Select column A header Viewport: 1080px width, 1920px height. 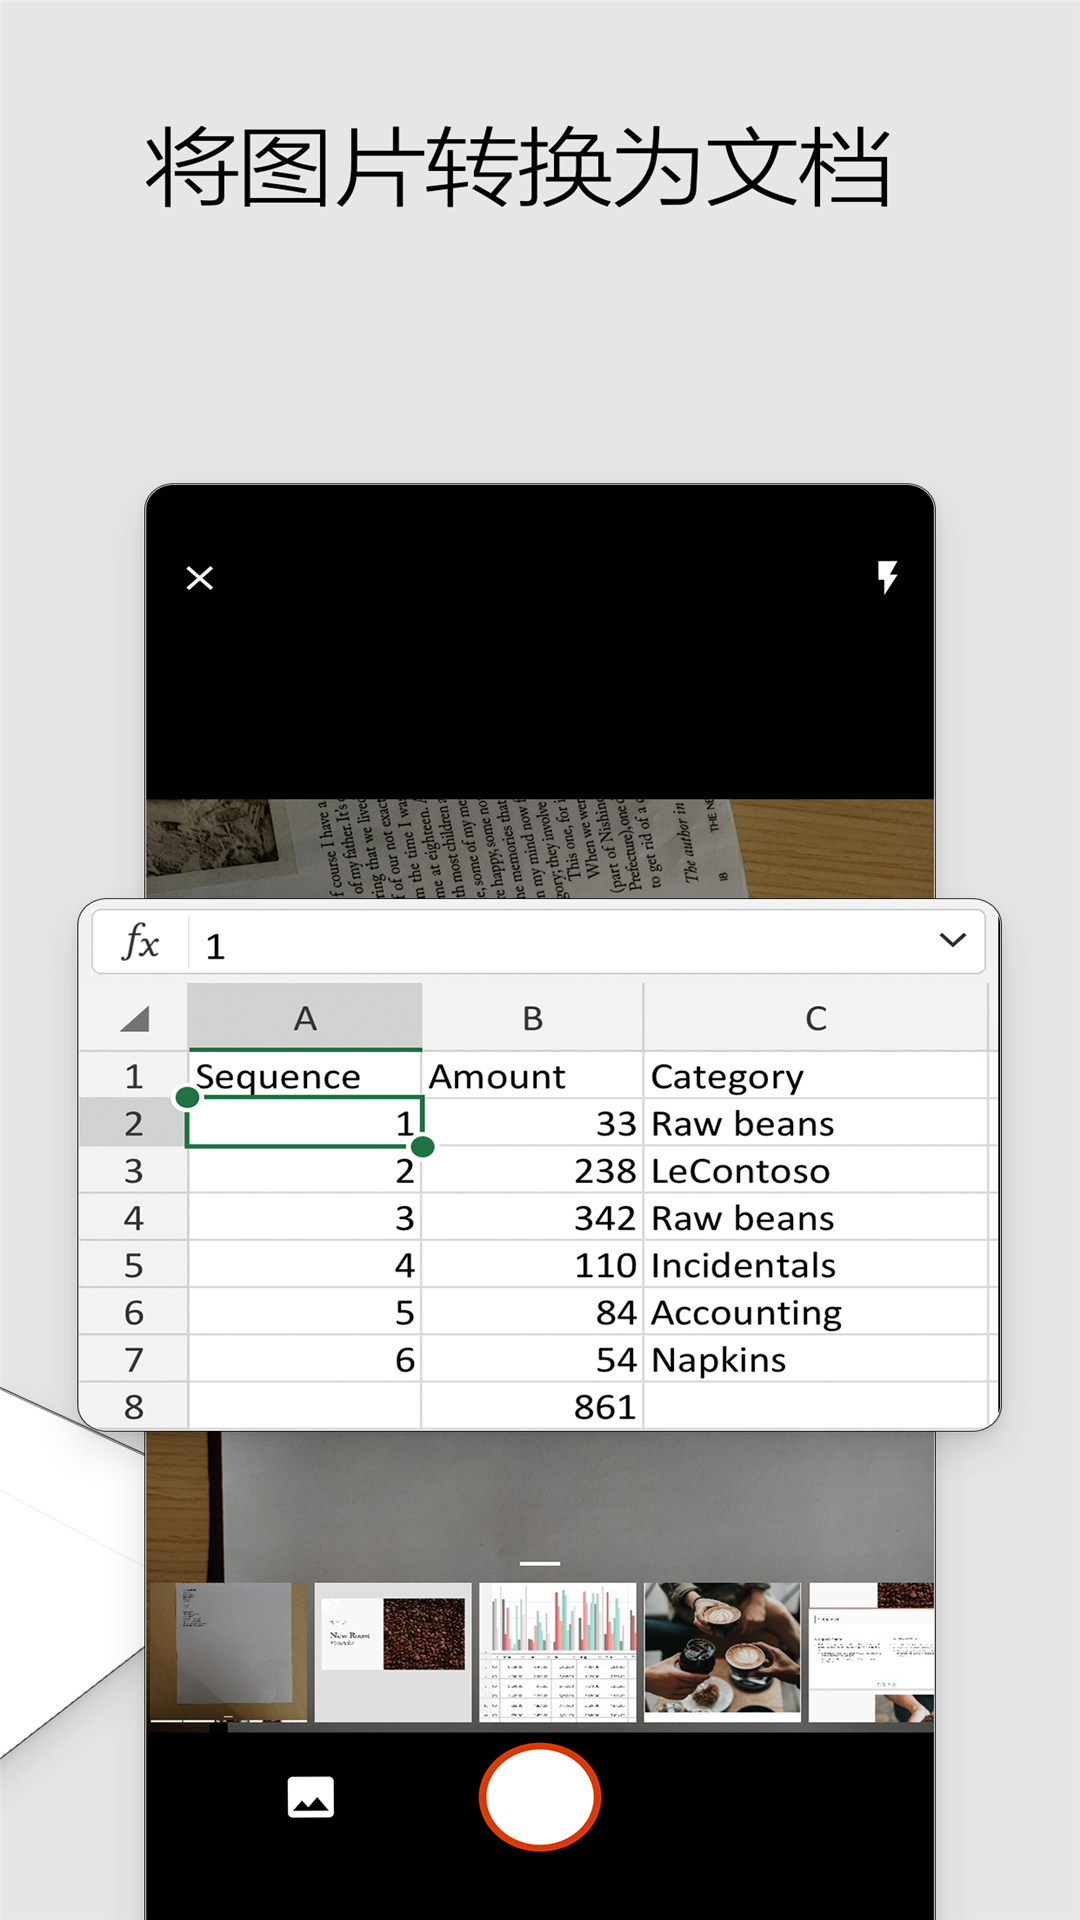point(305,1019)
